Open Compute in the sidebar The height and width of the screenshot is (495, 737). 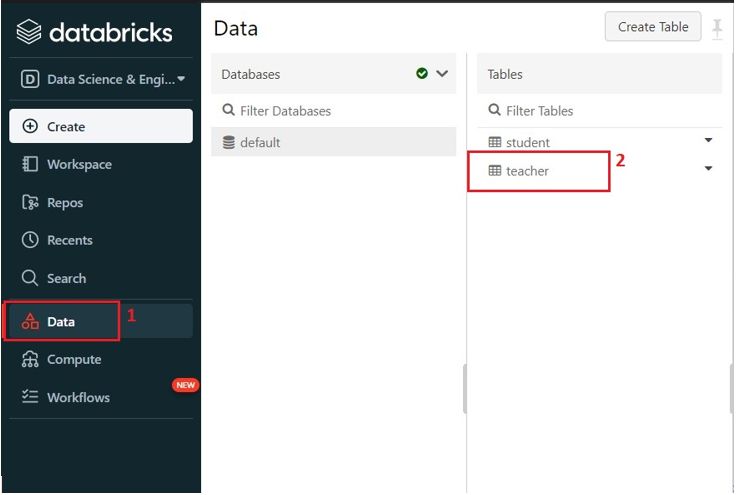101,359
